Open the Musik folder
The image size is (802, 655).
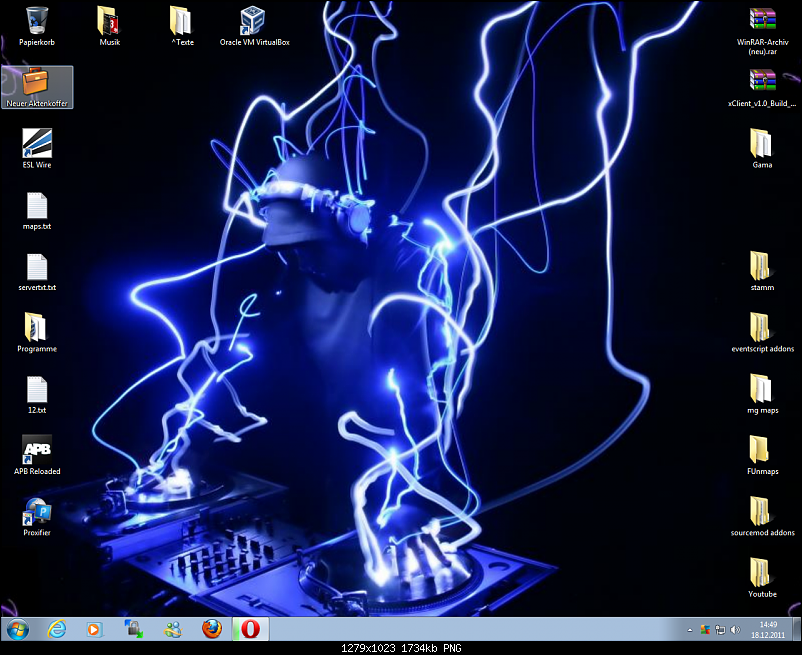coord(109,20)
